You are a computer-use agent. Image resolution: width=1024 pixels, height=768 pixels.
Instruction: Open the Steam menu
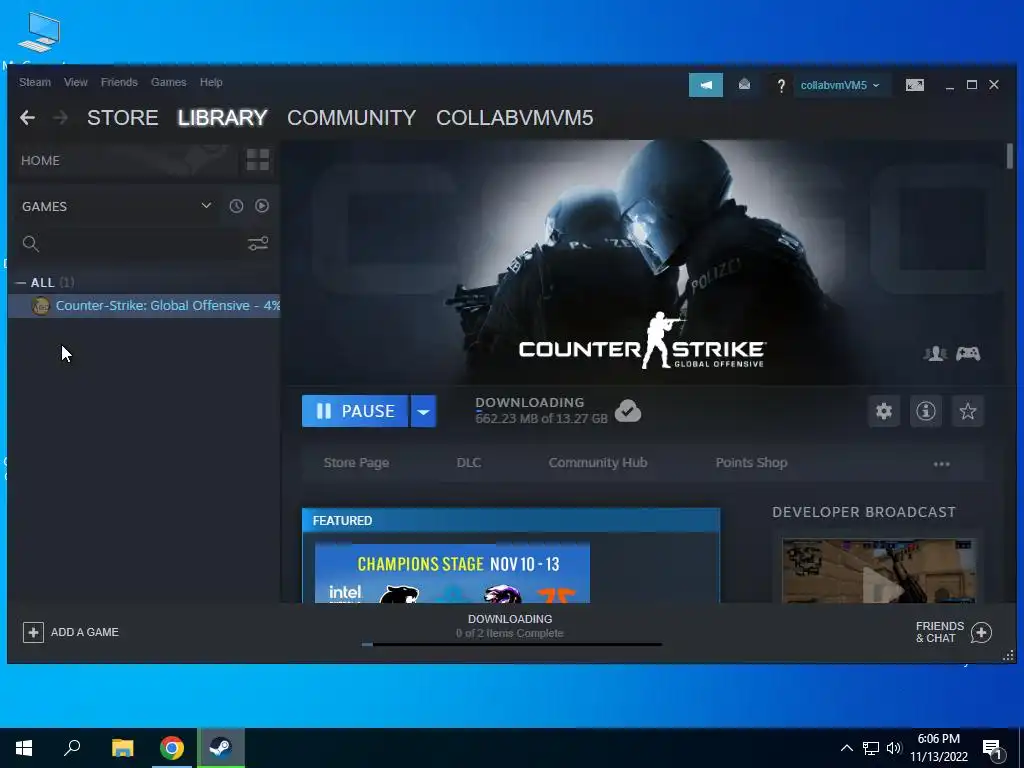click(x=35, y=82)
